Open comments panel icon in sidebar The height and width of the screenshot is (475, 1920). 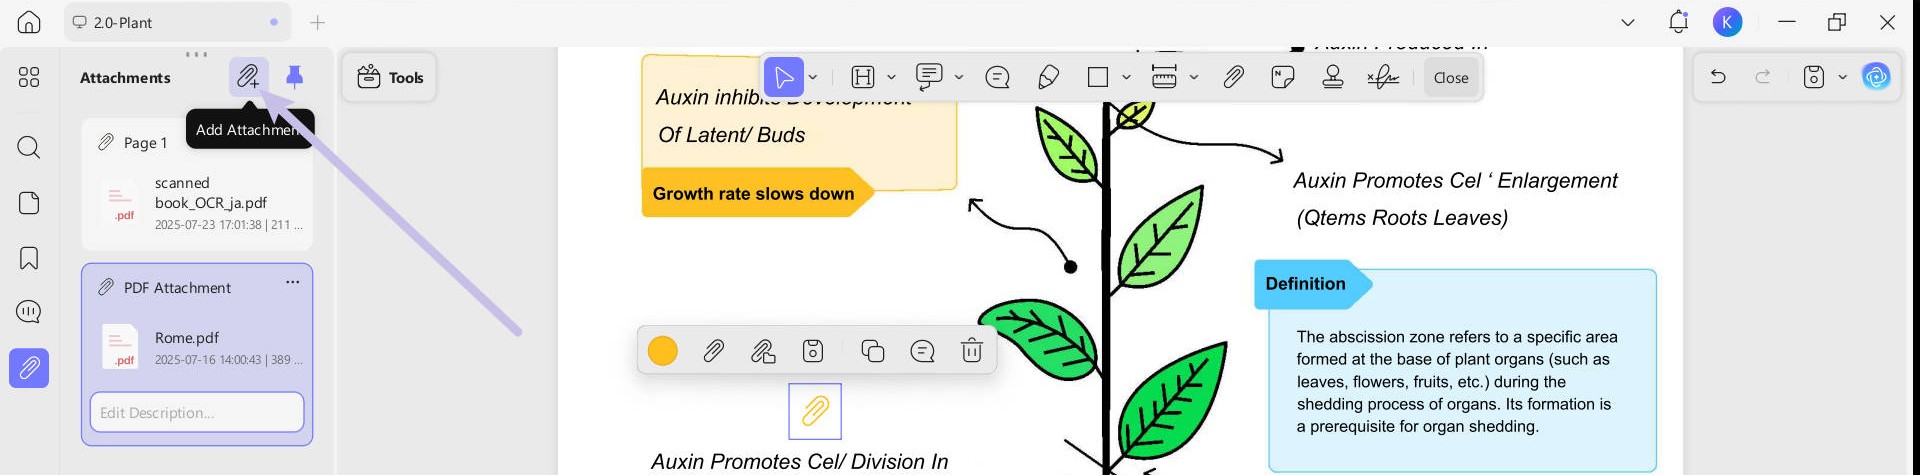[29, 312]
